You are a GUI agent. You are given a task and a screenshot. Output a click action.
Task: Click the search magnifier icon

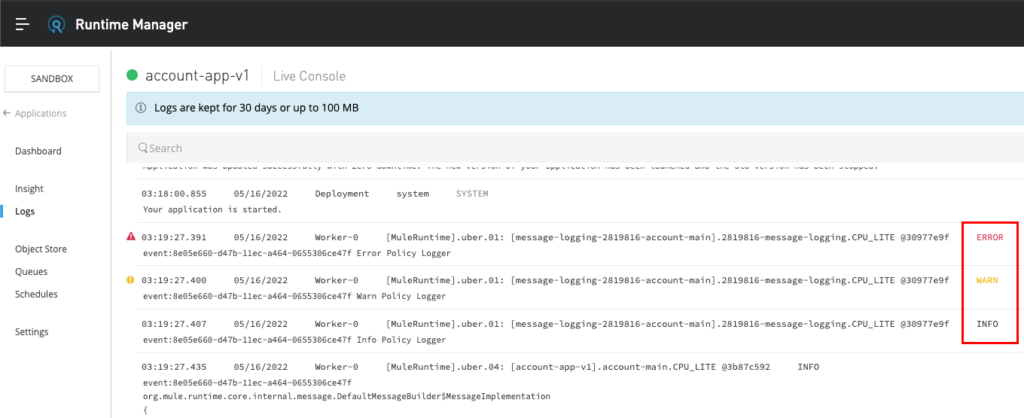click(x=143, y=148)
